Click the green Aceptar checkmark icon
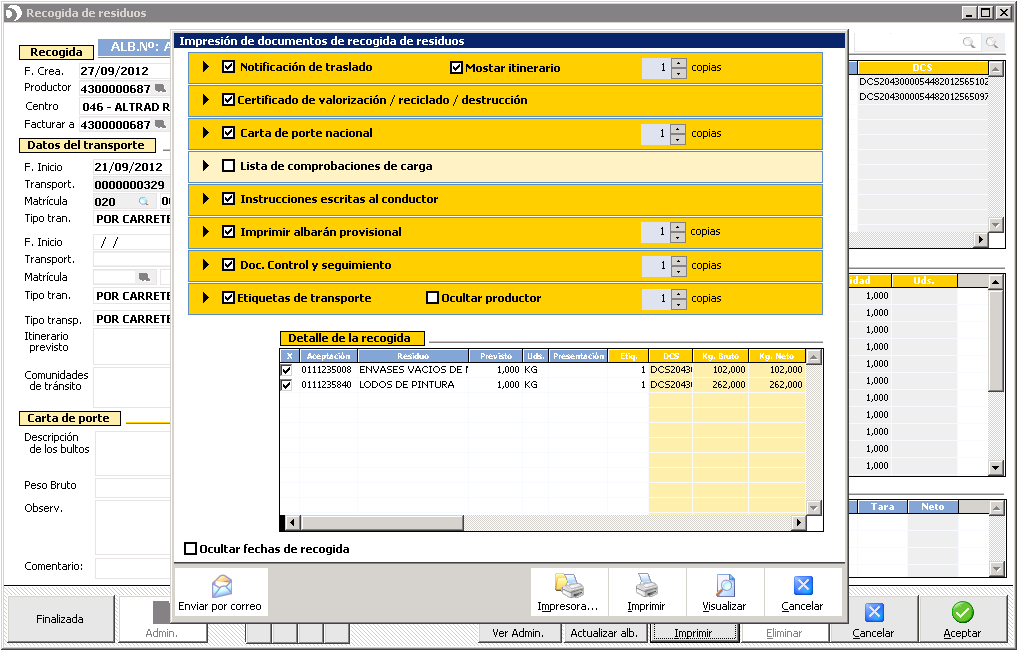Viewport: 1020px width, 652px height. (962, 612)
